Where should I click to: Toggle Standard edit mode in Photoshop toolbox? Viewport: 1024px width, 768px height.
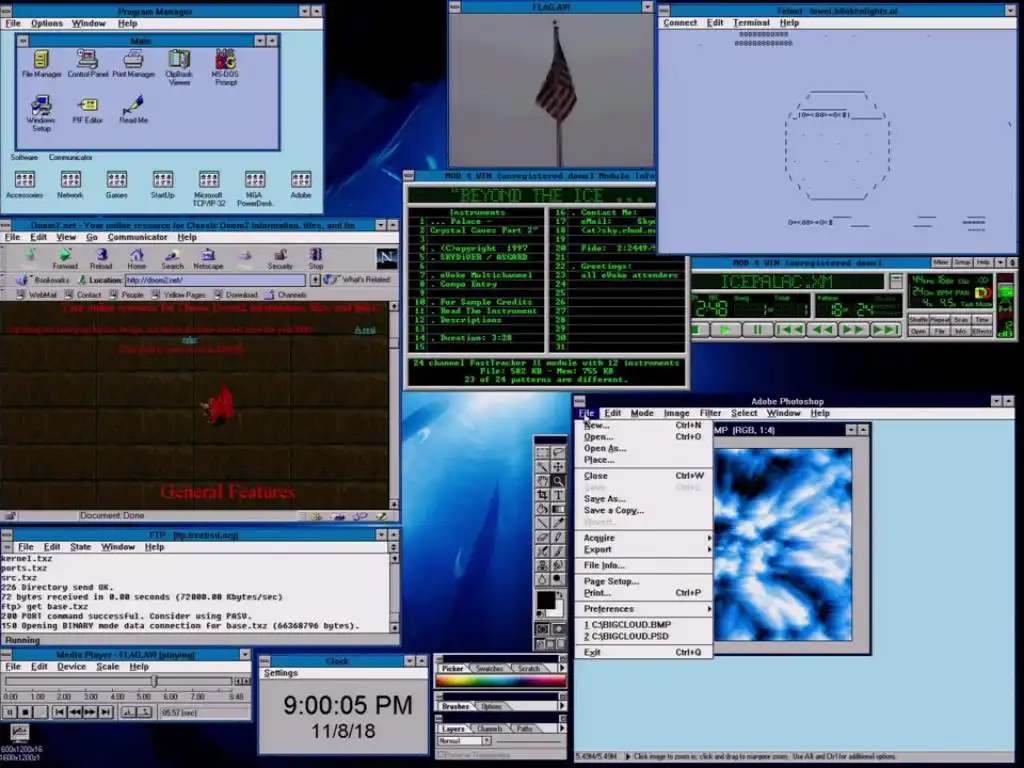[x=542, y=628]
